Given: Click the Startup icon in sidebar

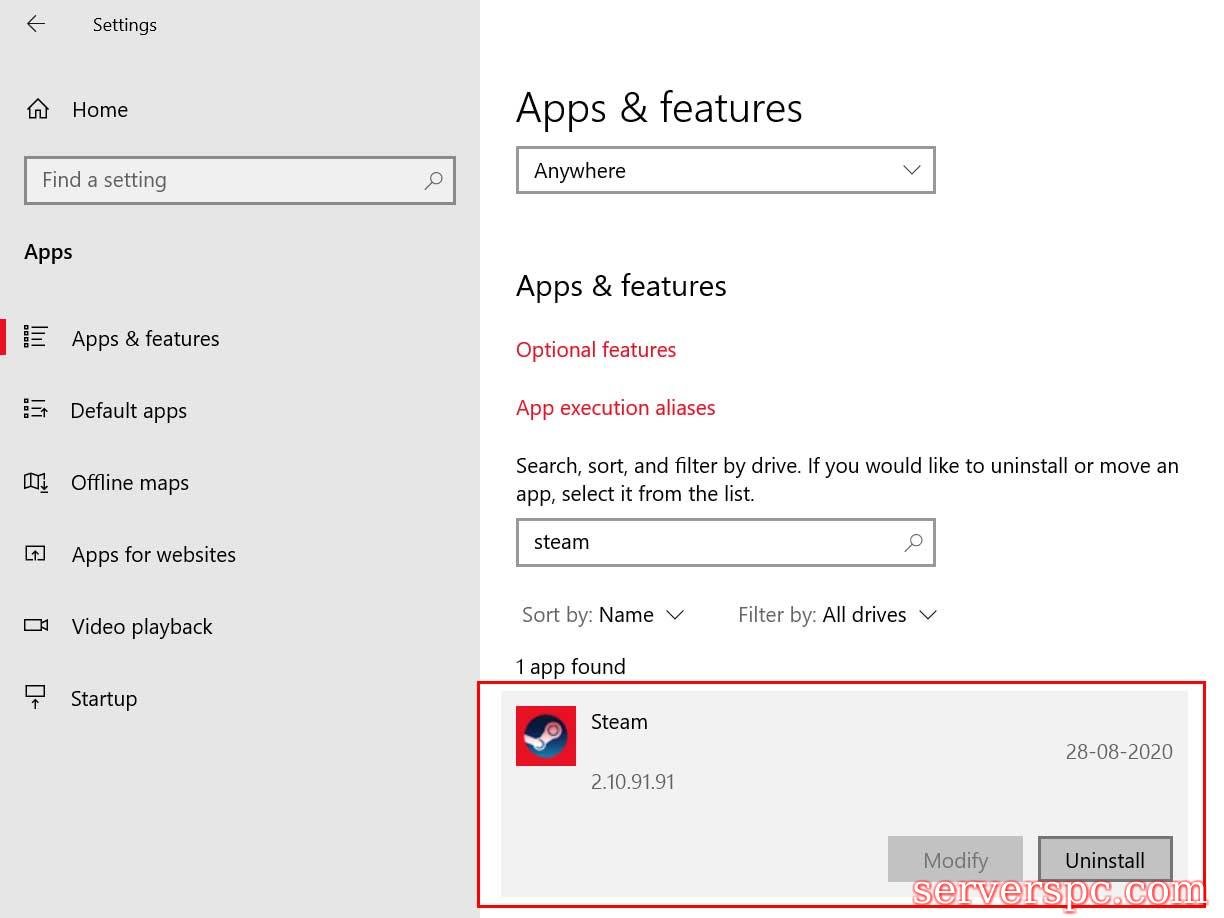Looking at the screenshot, I should [36, 697].
